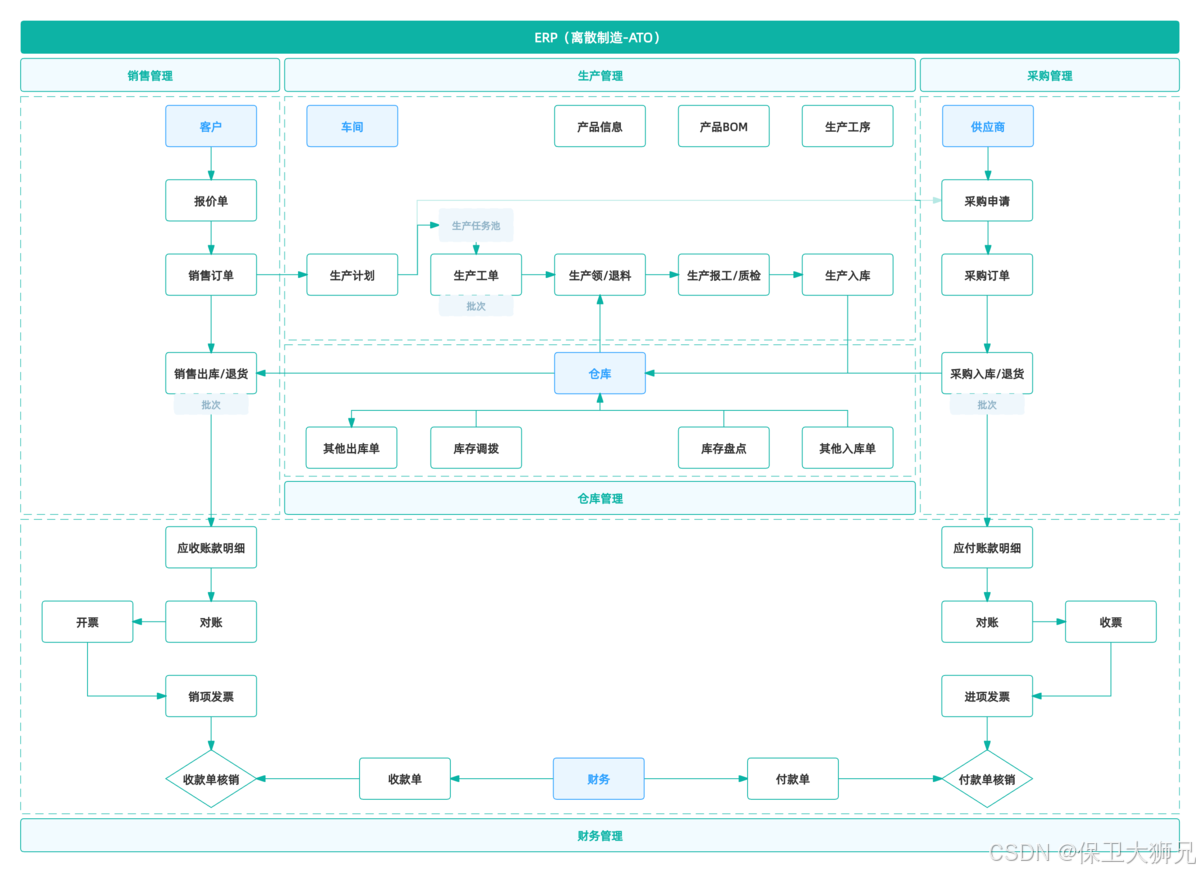Click the 付款单核销 diamond
Viewport: 1200px width, 872px height.
pyautogui.click(x=988, y=779)
